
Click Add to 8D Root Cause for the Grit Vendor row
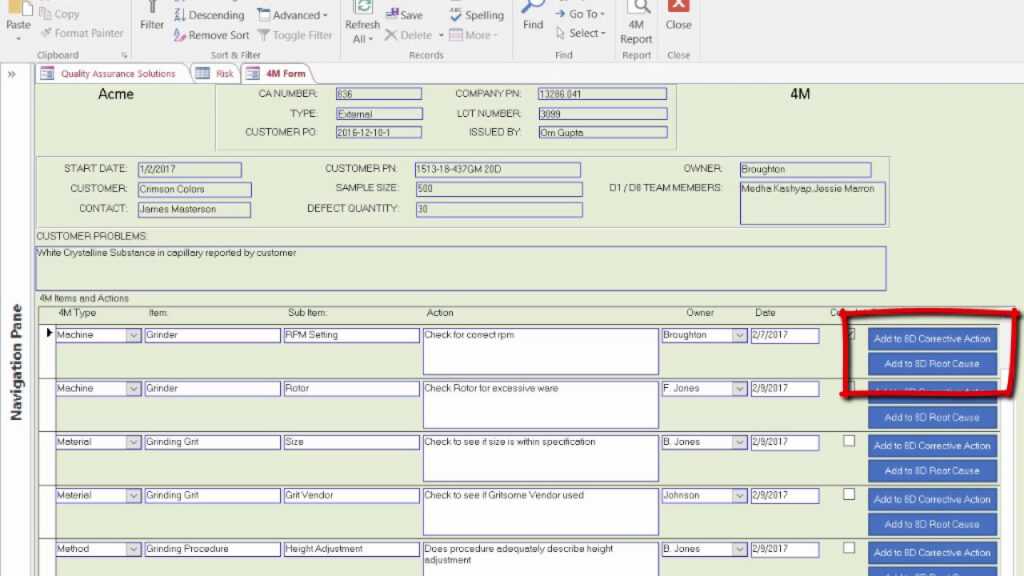[x=931, y=523]
